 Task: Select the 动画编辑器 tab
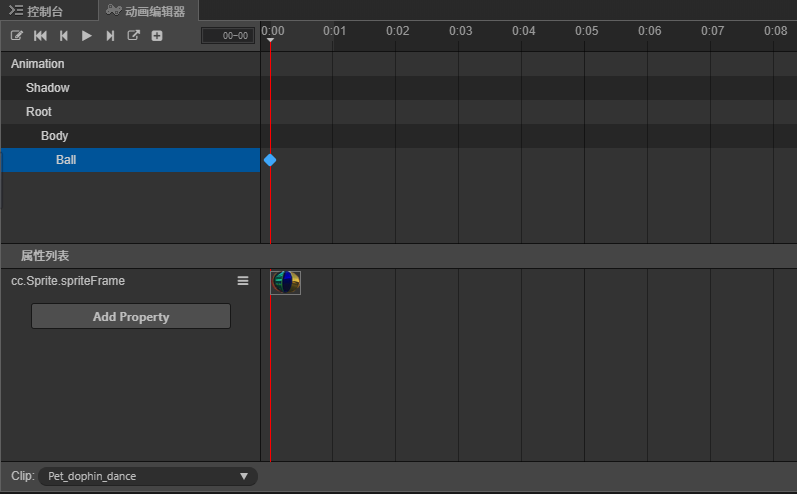coord(148,11)
